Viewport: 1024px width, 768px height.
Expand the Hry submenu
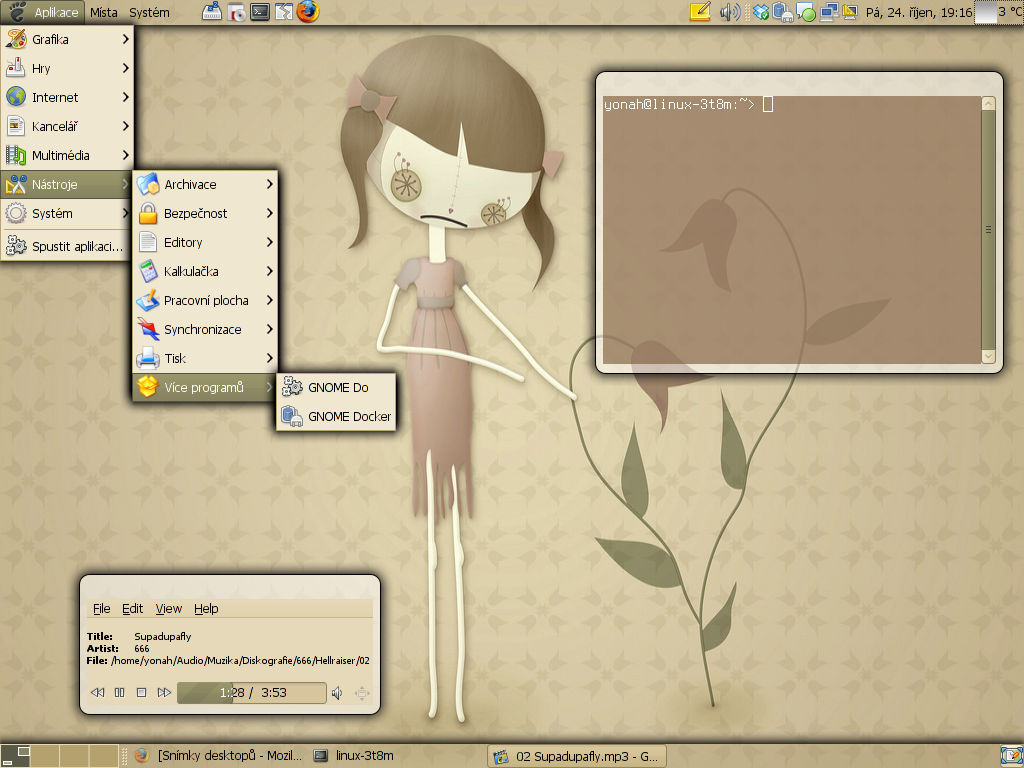click(67, 68)
